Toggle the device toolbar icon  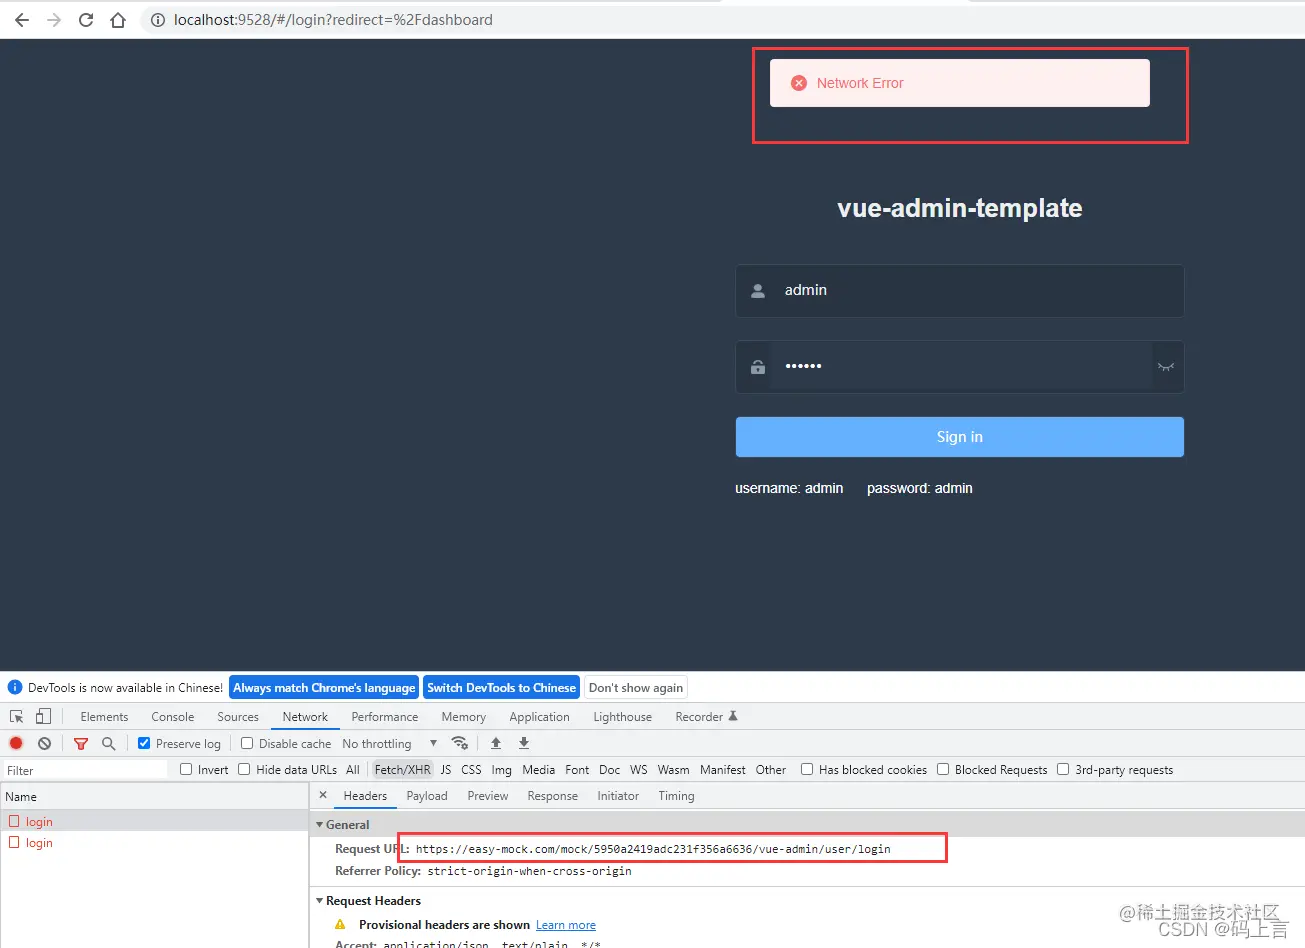pyautogui.click(x=43, y=717)
